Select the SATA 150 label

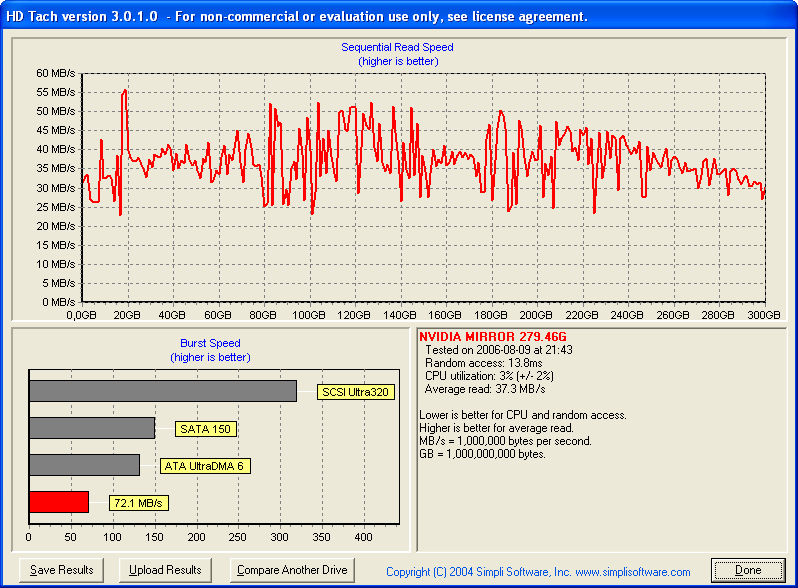[x=206, y=429]
